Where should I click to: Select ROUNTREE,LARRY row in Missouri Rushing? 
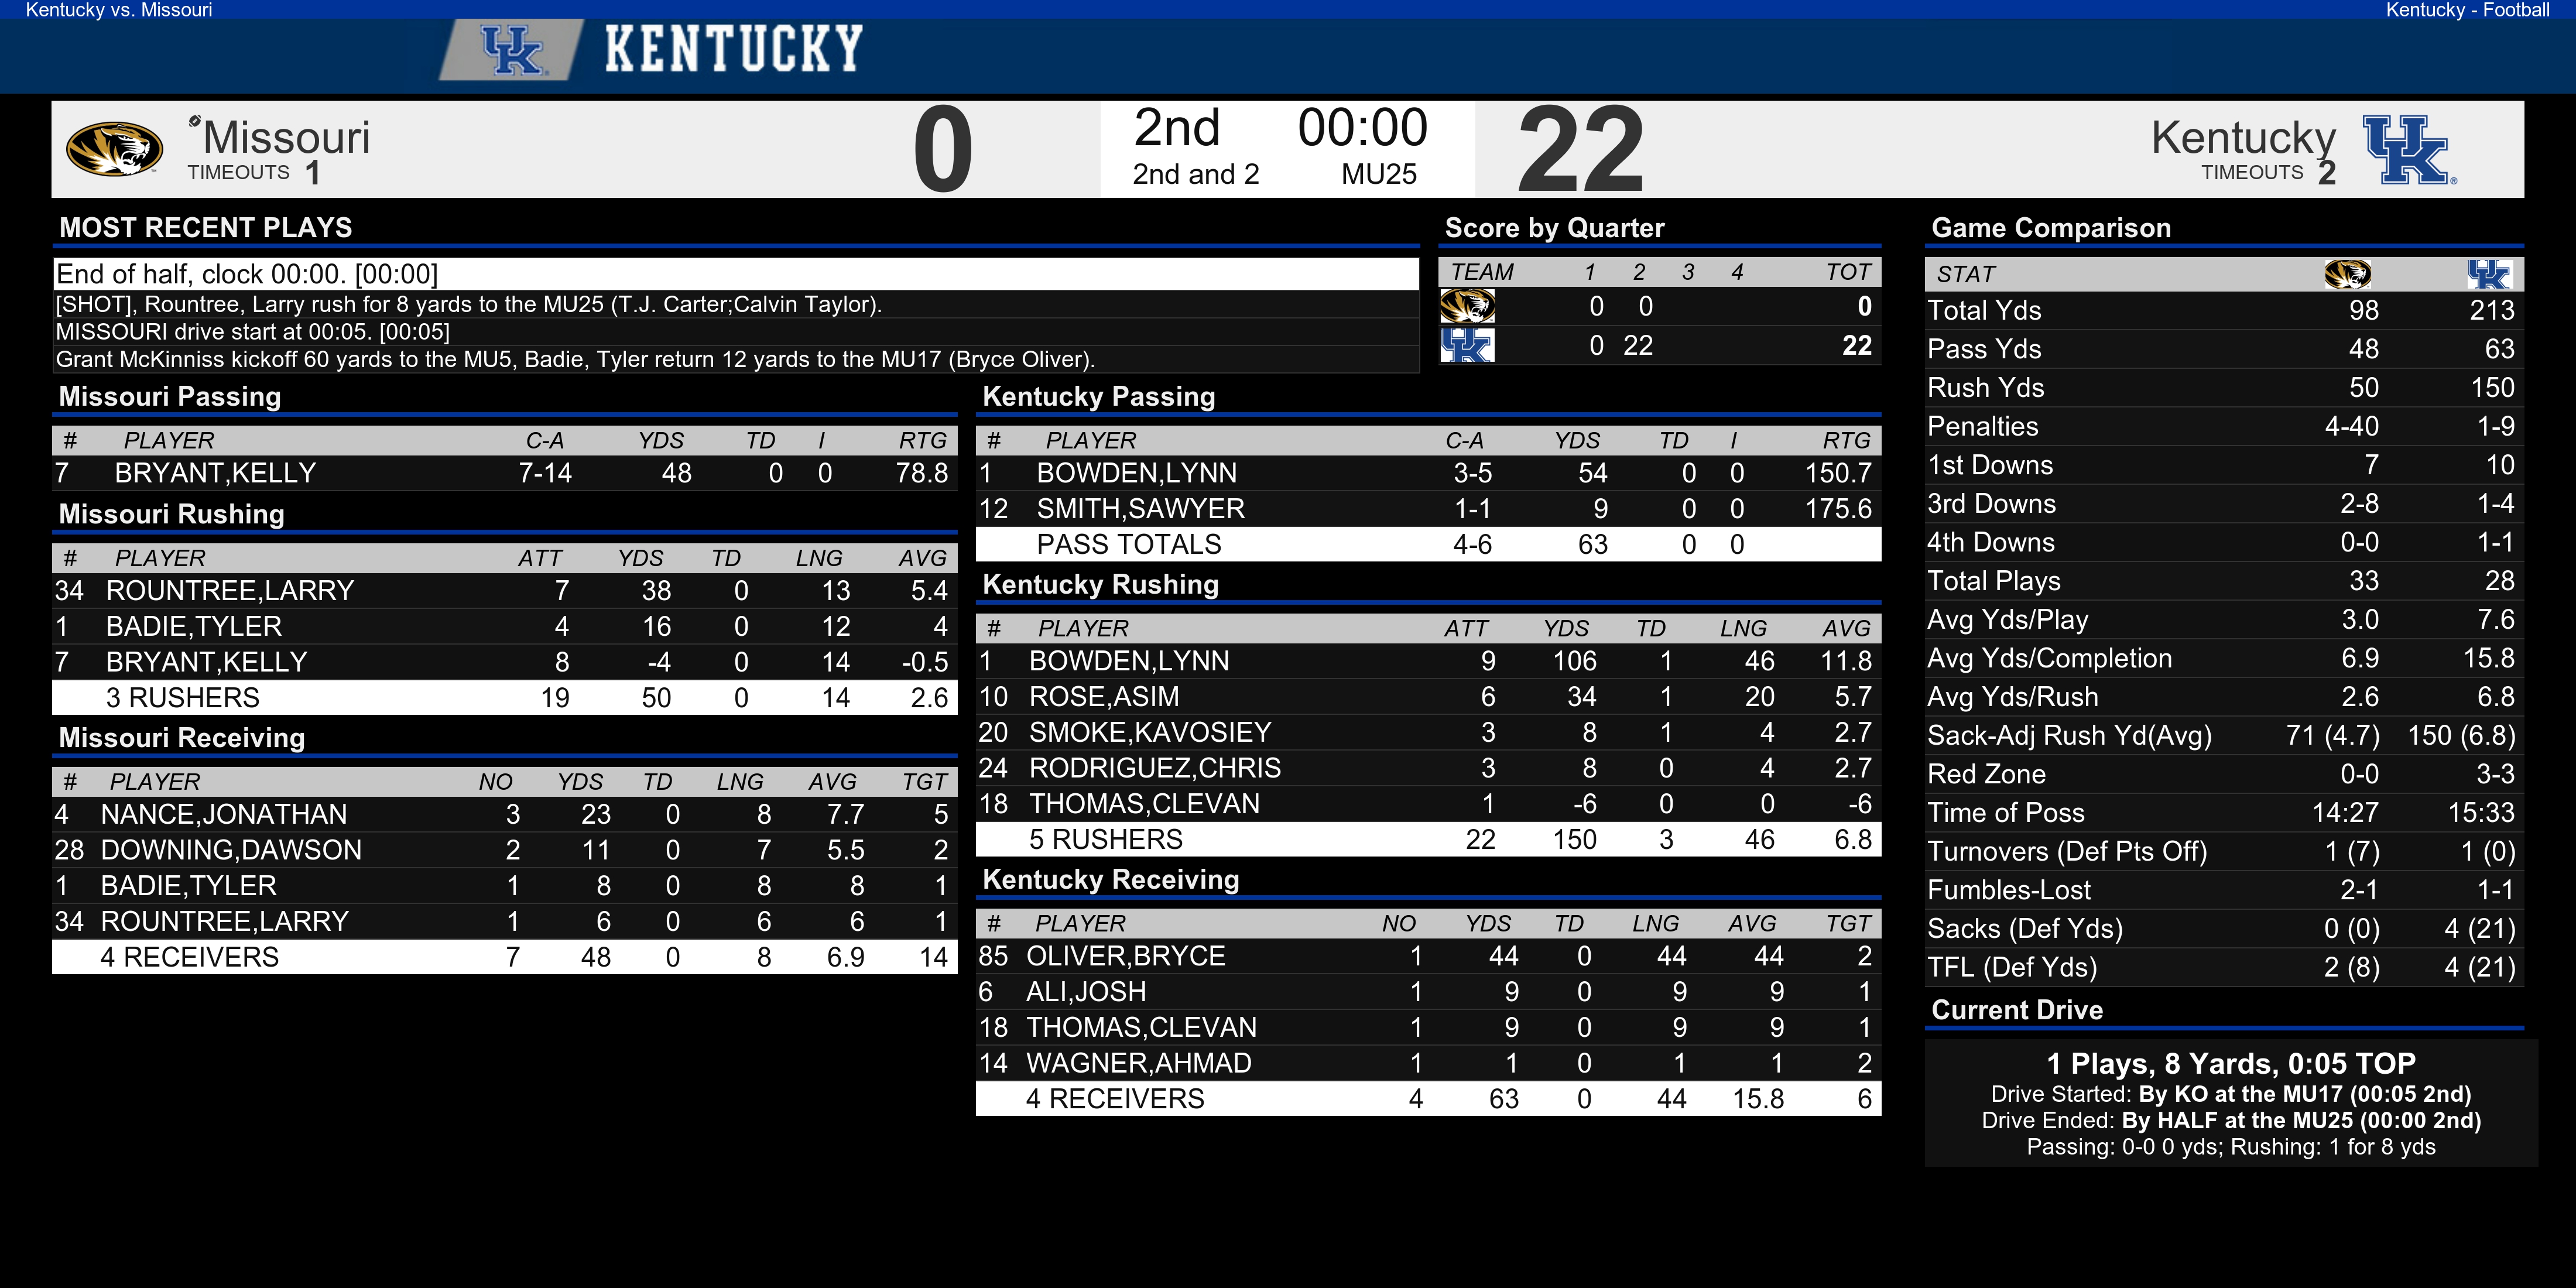[505, 591]
